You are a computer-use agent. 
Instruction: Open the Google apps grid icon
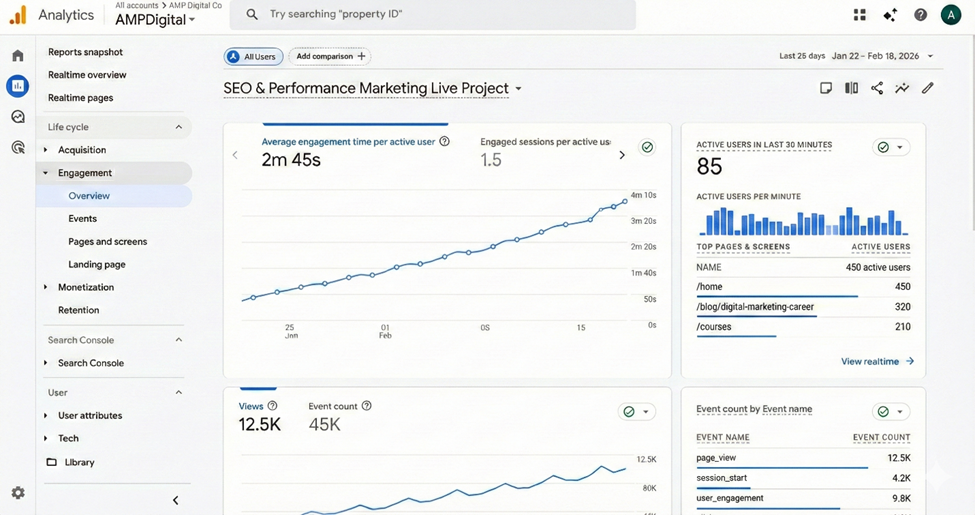click(859, 15)
